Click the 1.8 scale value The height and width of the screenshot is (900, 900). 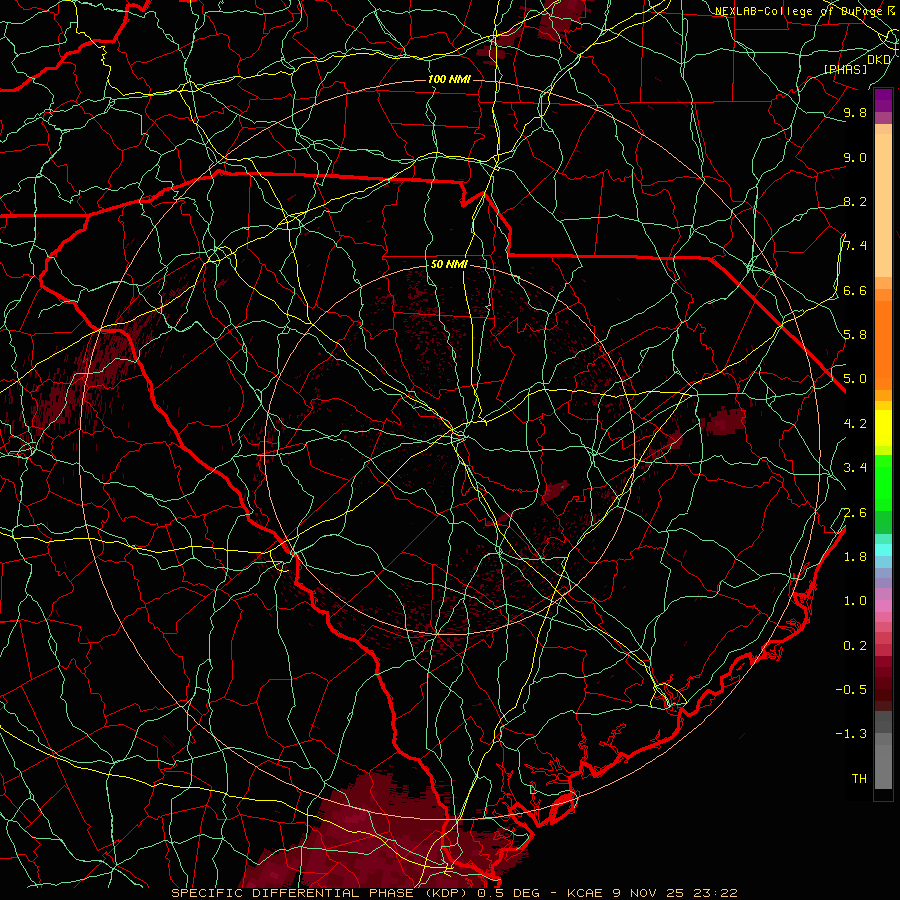click(x=855, y=557)
